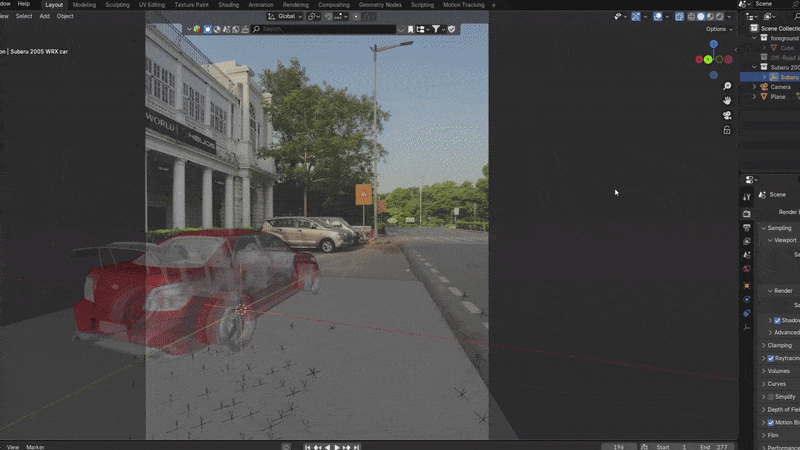Toggle the Raytracing checkbox

(771, 359)
